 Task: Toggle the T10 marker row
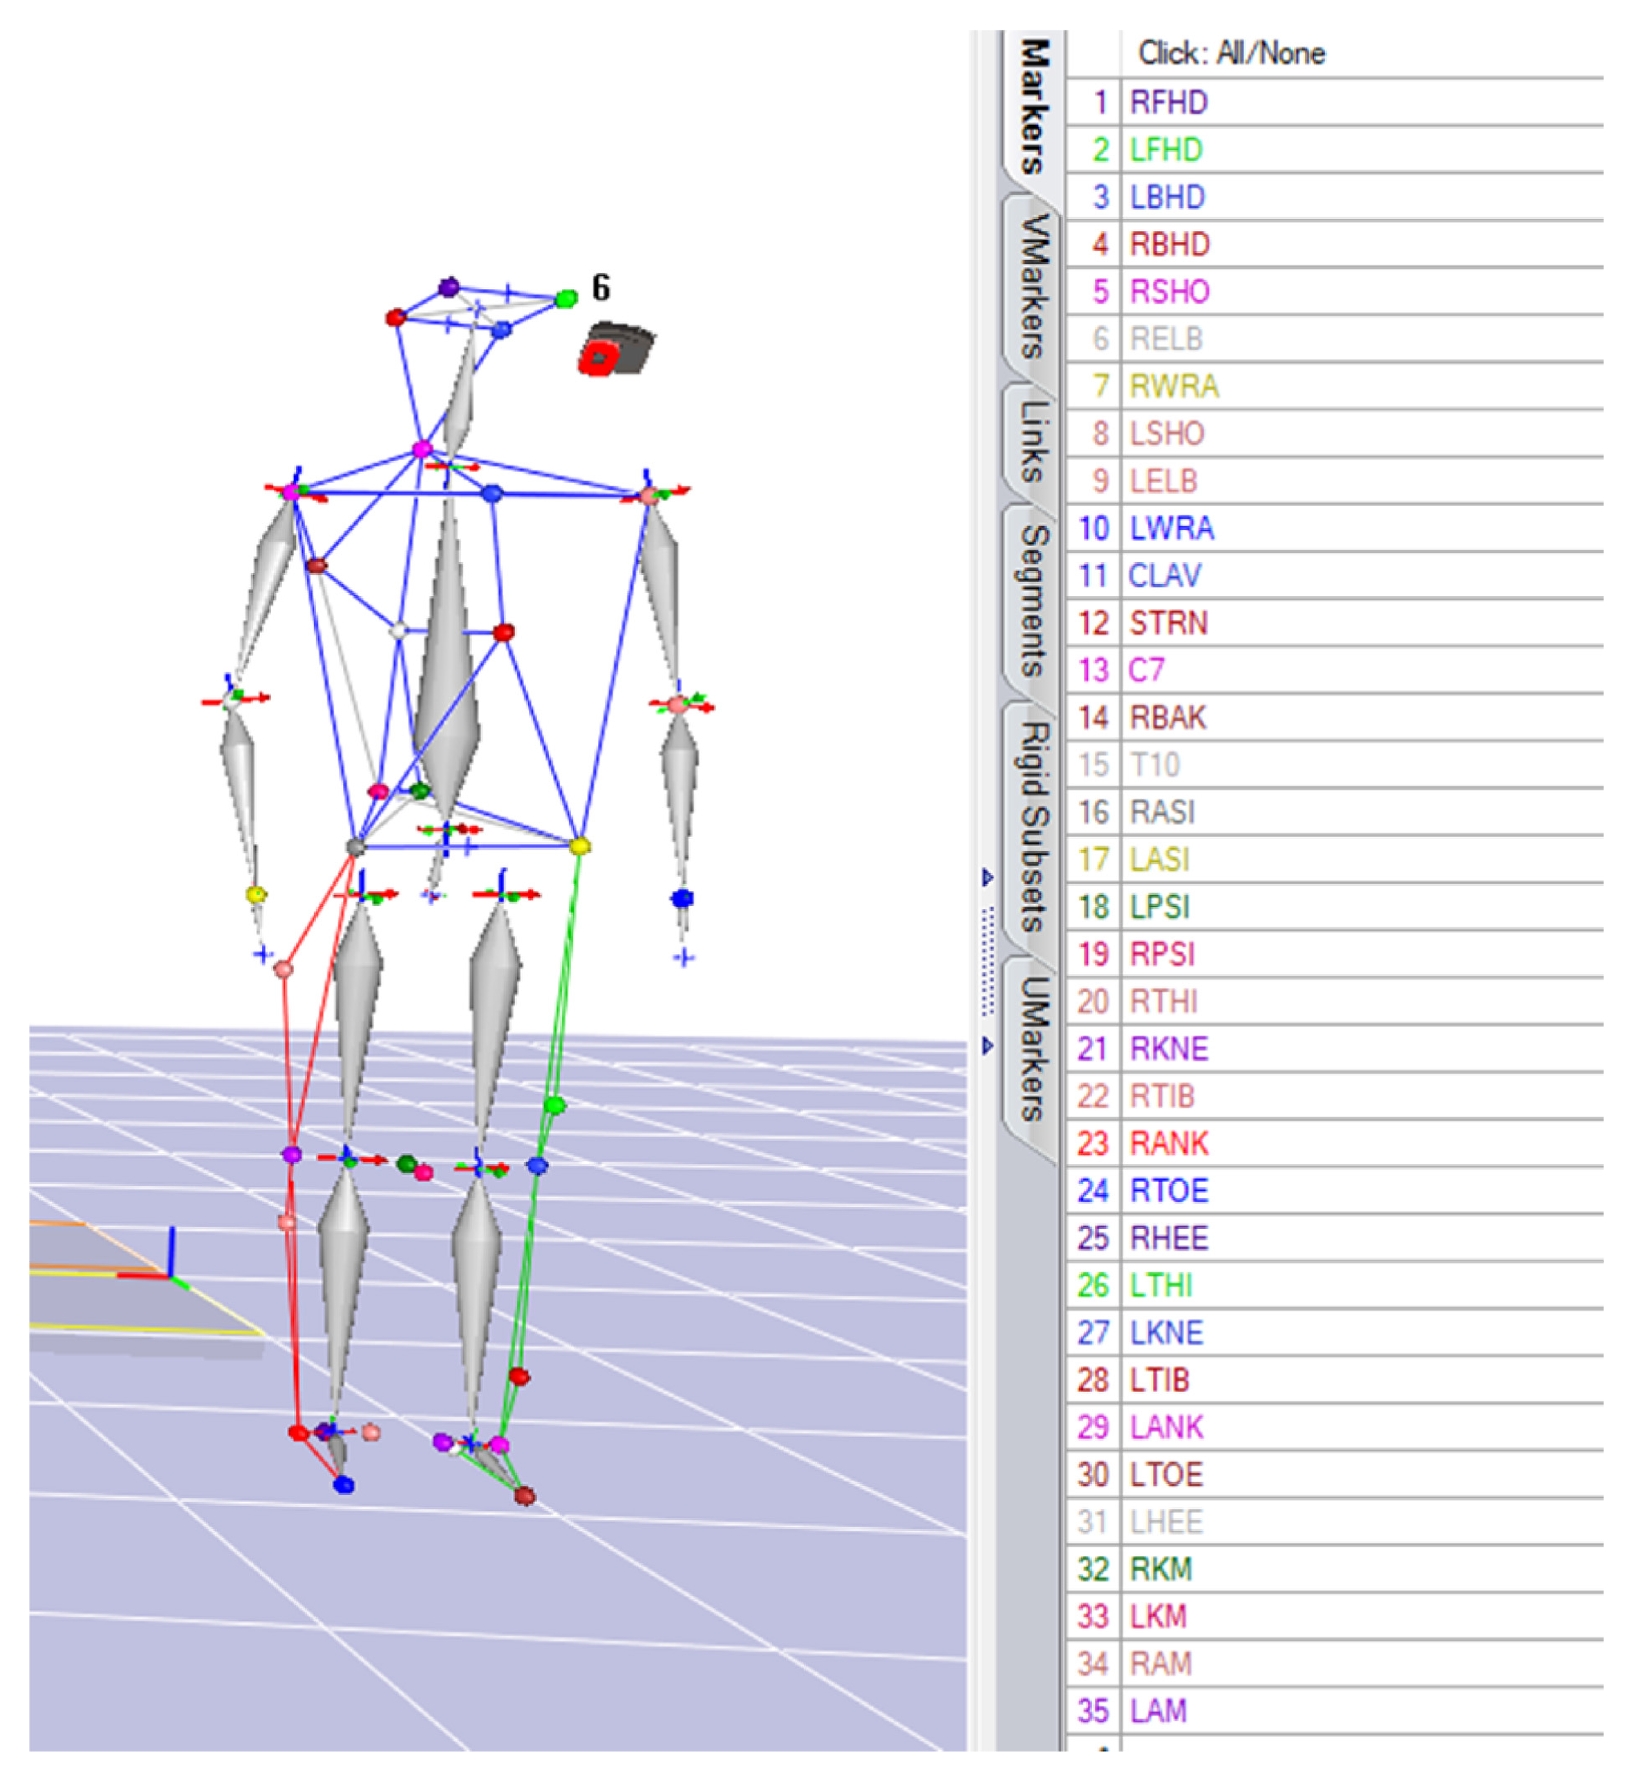point(1335,765)
